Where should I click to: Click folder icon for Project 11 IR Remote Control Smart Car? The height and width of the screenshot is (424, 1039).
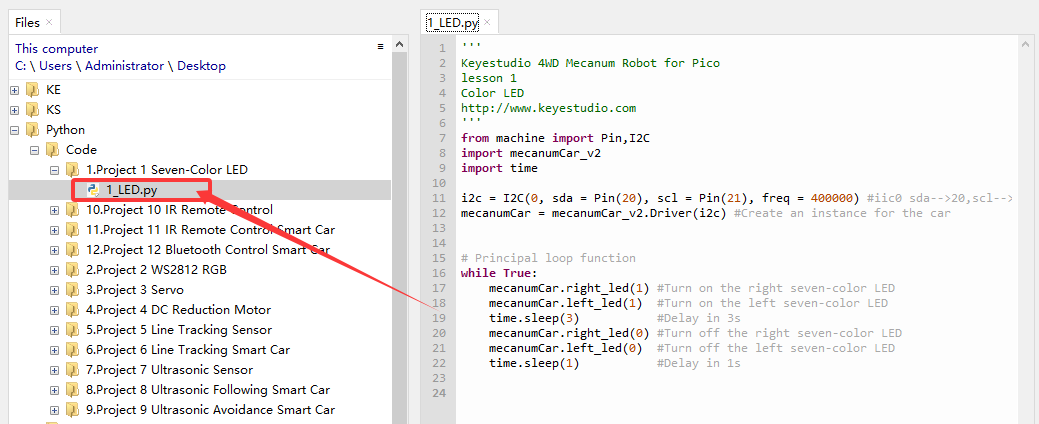tap(72, 230)
